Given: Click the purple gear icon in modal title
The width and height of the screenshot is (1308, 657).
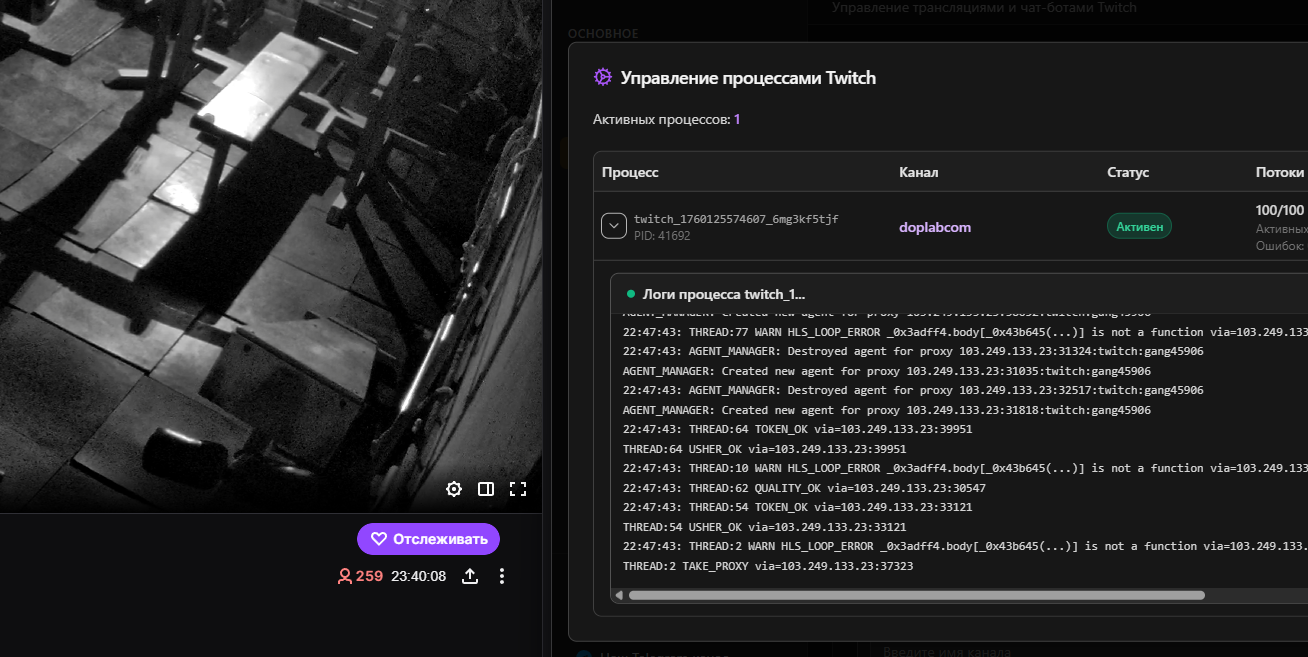Looking at the screenshot, I should point(602,77).
